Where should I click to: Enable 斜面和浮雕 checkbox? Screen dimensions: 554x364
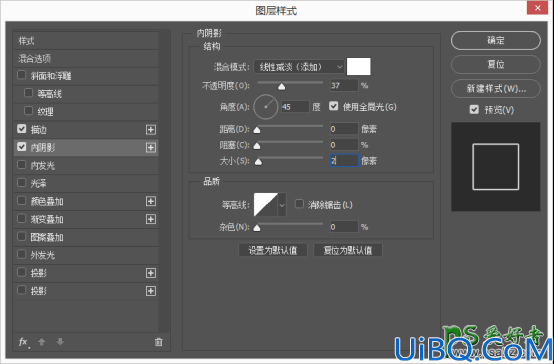tap(22, 75)
